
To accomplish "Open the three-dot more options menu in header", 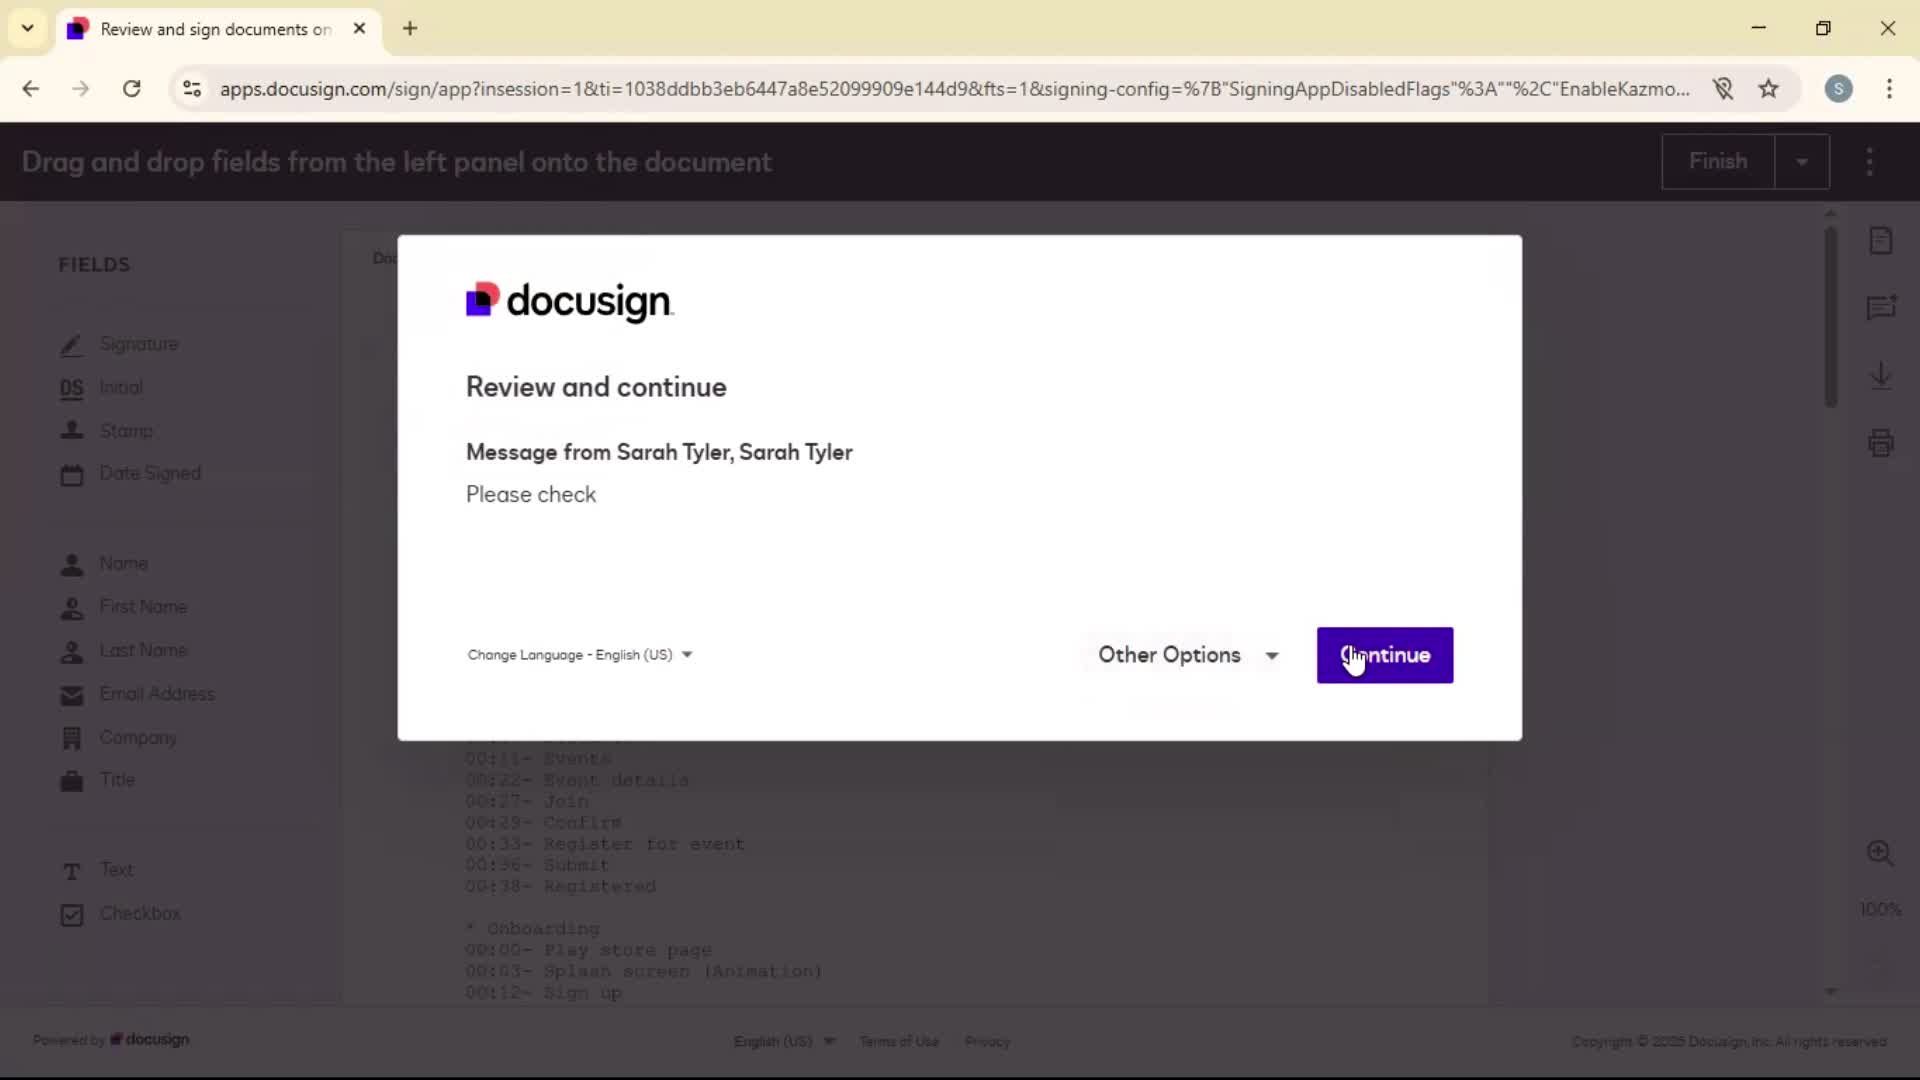I will pyautogui.click(x=1869, y=162).
